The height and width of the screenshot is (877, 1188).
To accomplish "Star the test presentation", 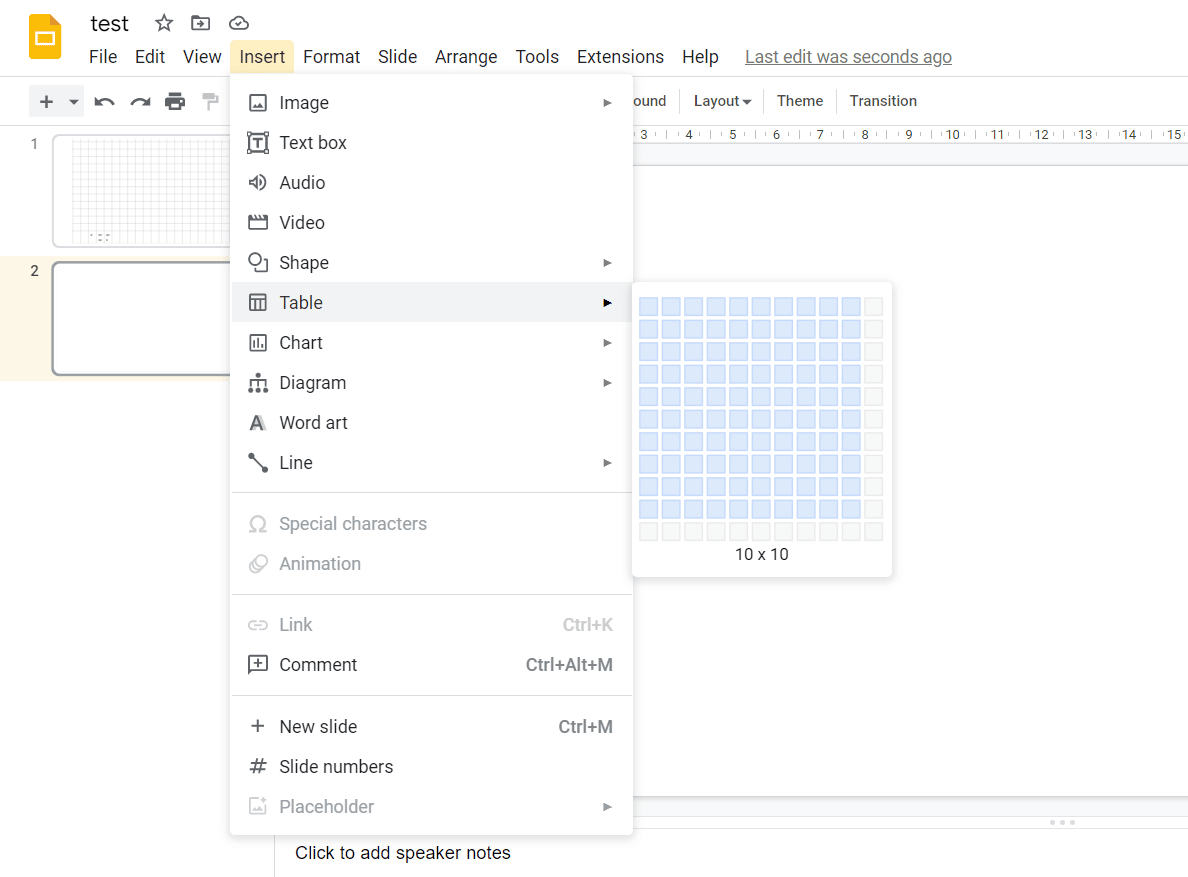I will pyautogui.click(x=164, y=23).
